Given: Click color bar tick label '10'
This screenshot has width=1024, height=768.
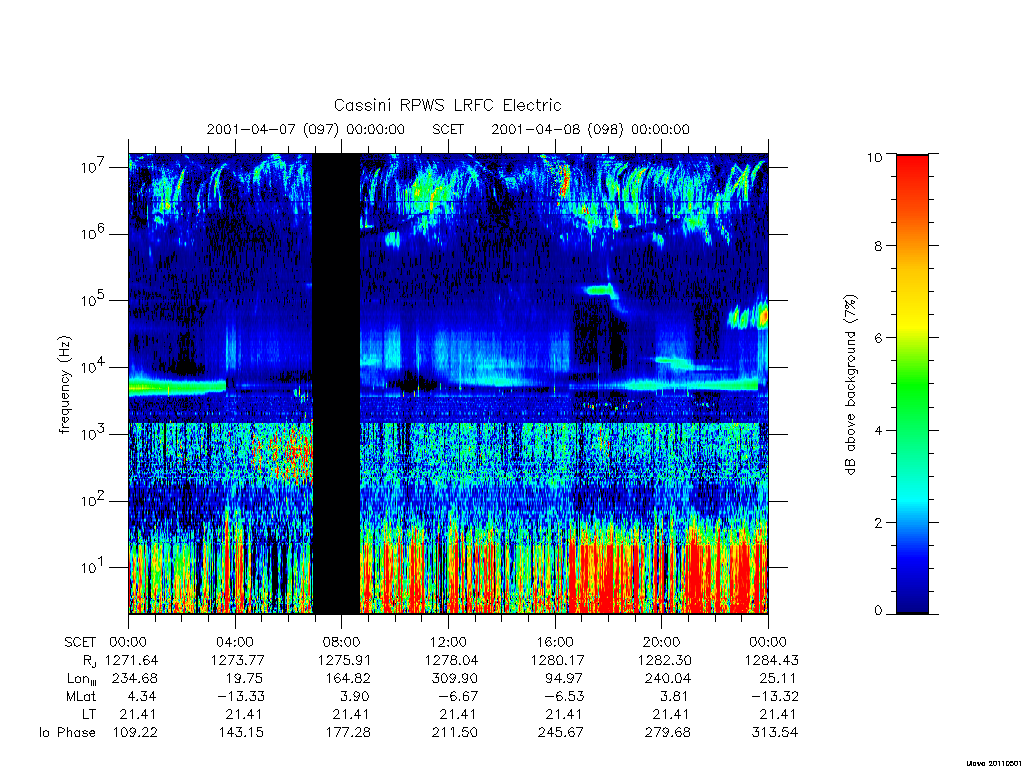Looking at the screenshot, I should click(x=874, y=157).
